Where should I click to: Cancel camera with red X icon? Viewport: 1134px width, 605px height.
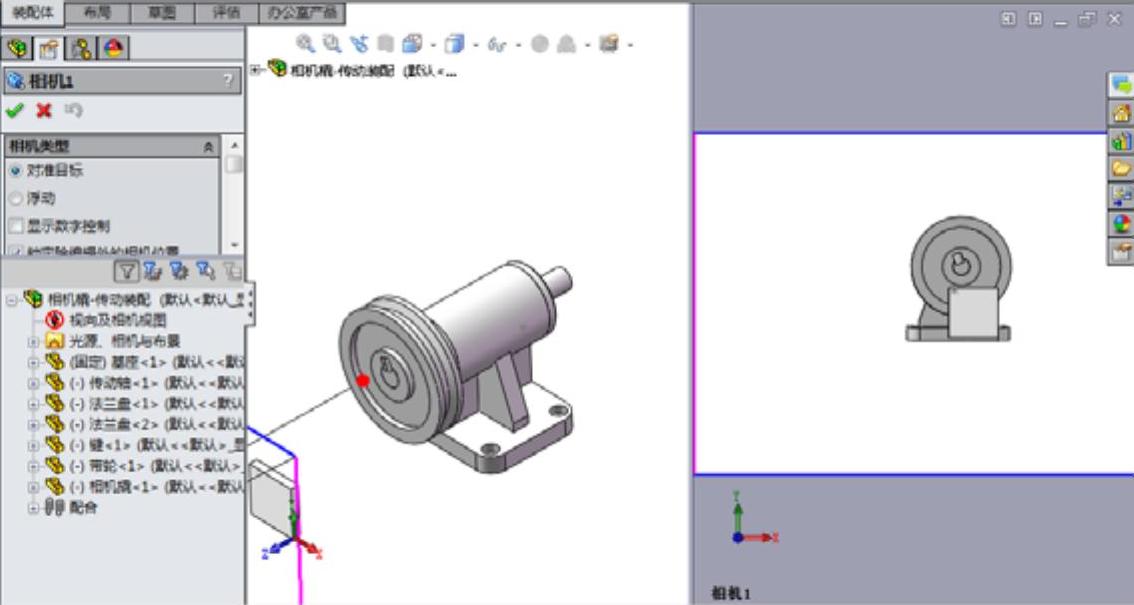pos(44,110)
